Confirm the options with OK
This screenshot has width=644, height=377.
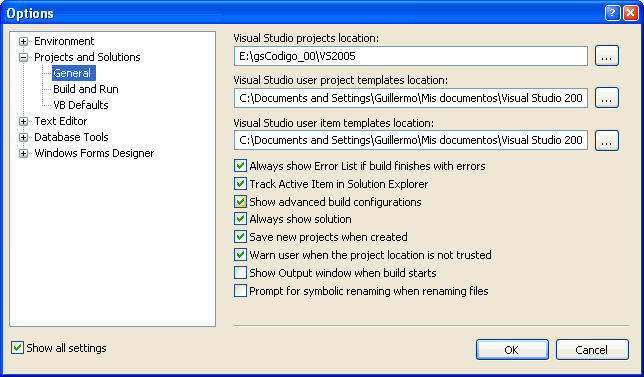click(512, 349)
